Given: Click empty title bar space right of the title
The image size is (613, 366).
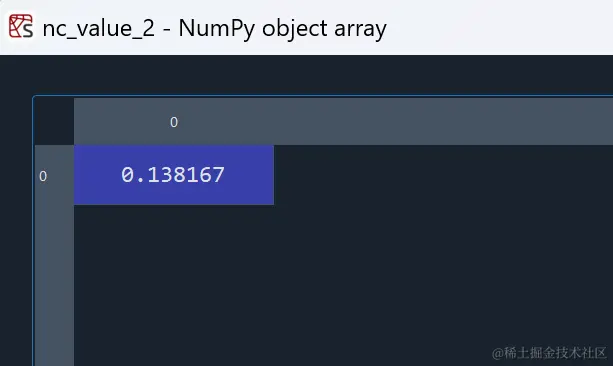Looking at the screenshot, I should coord(500,27).
